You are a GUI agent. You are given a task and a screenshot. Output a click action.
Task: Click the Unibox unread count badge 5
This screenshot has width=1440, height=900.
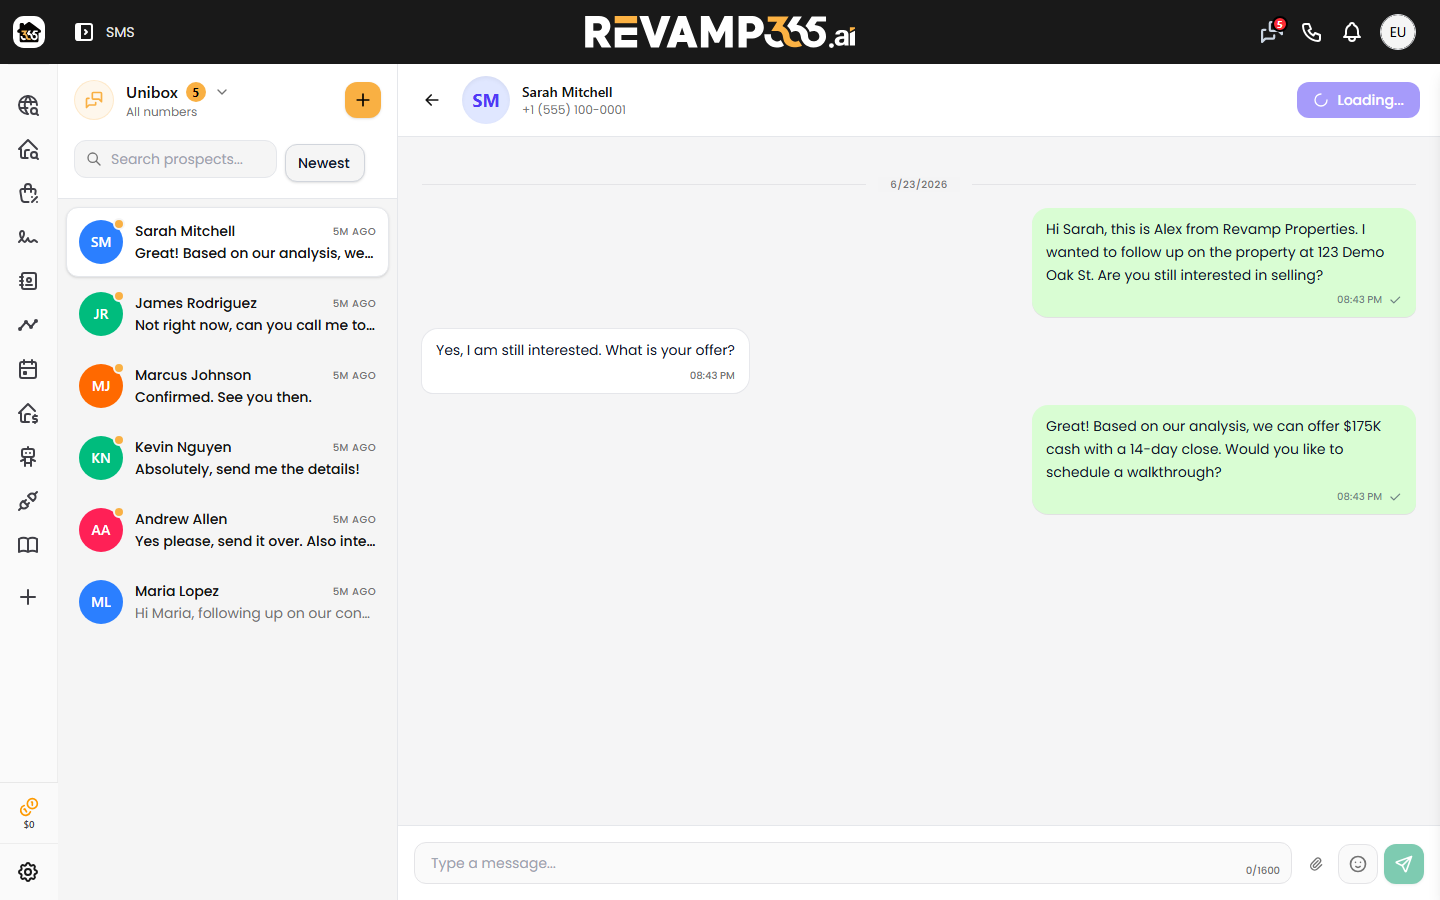pyautogui.click(x=196, y=92)
